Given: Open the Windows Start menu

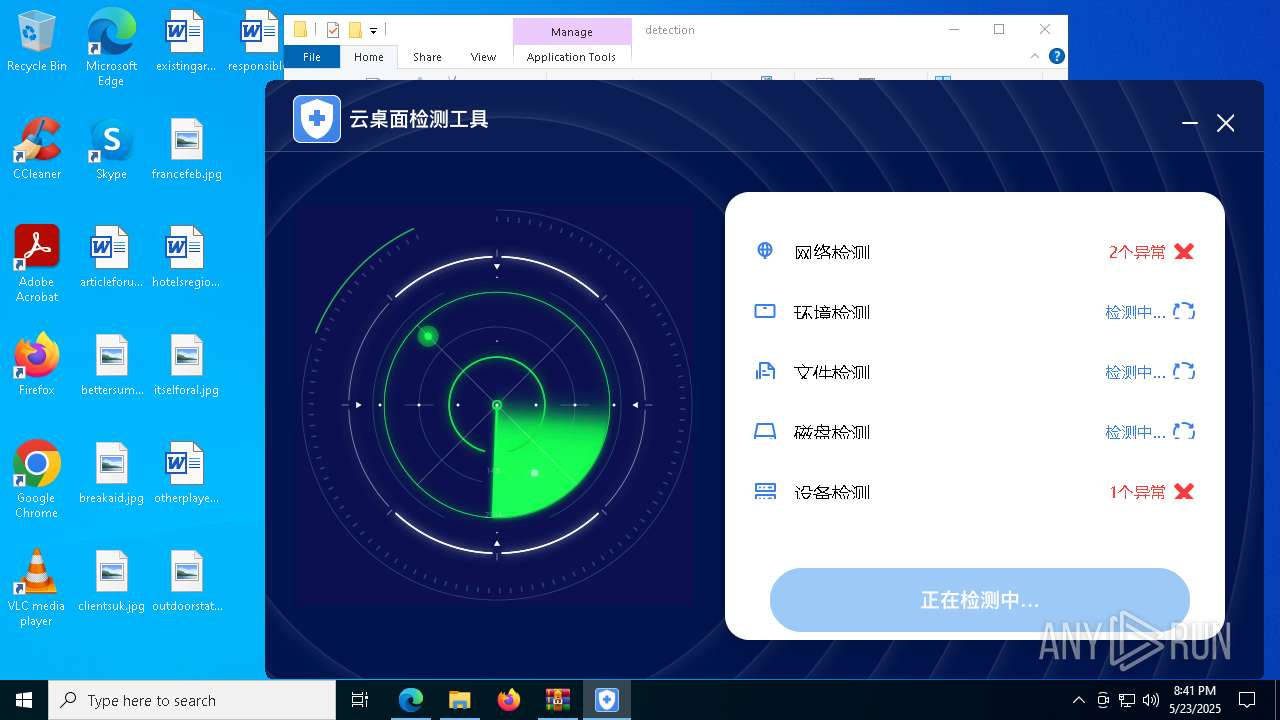Looking at the screenshot, I should click(x=24, y=700).
